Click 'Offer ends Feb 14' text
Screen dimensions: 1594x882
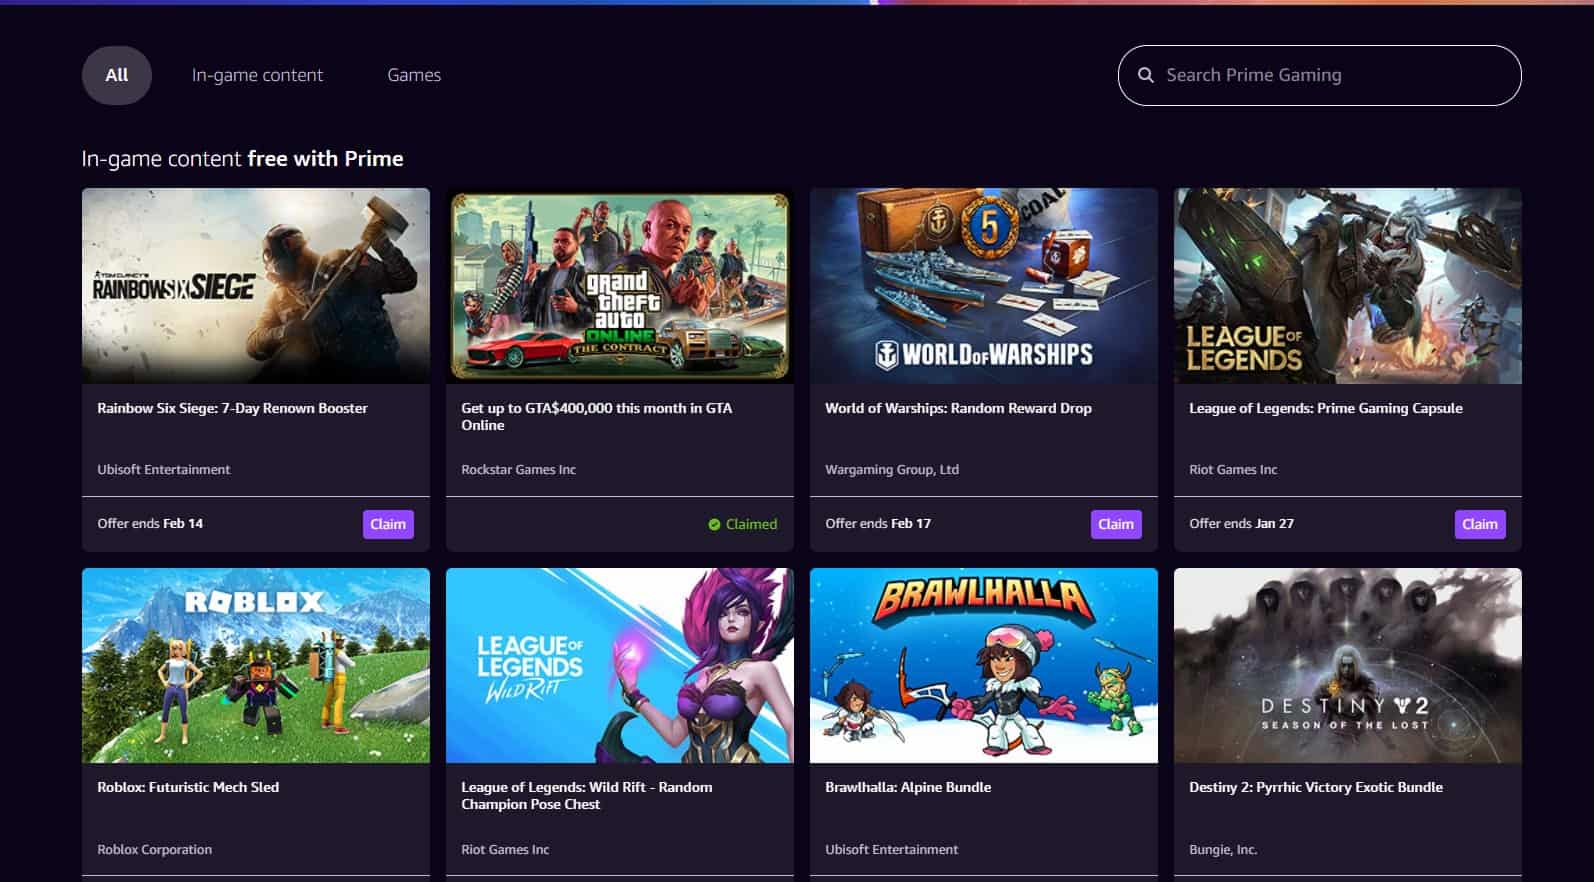click(150, 523)
